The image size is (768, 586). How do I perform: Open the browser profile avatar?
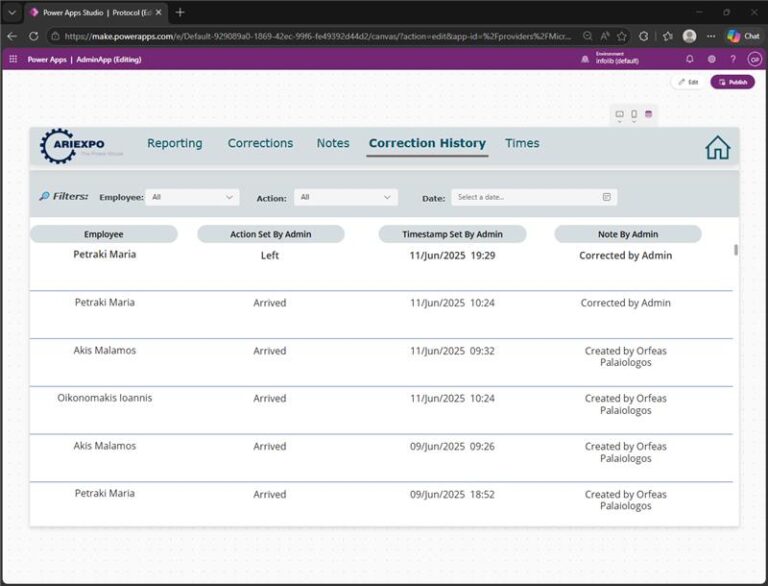tap(690, 36)
